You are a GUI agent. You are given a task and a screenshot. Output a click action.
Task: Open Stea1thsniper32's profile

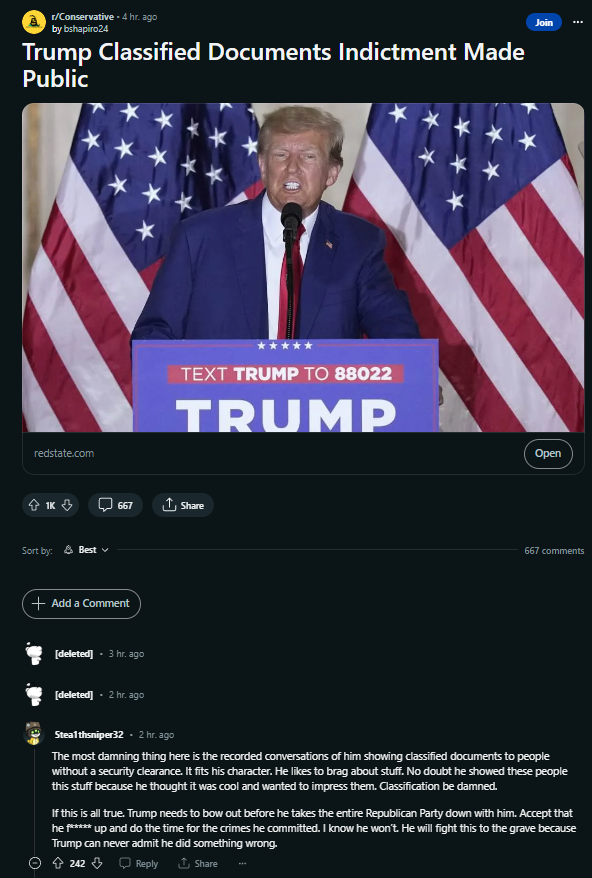88,735
